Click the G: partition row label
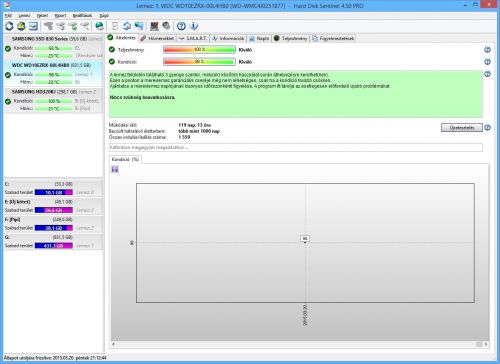500x364 pixels. tap(7, 237)
